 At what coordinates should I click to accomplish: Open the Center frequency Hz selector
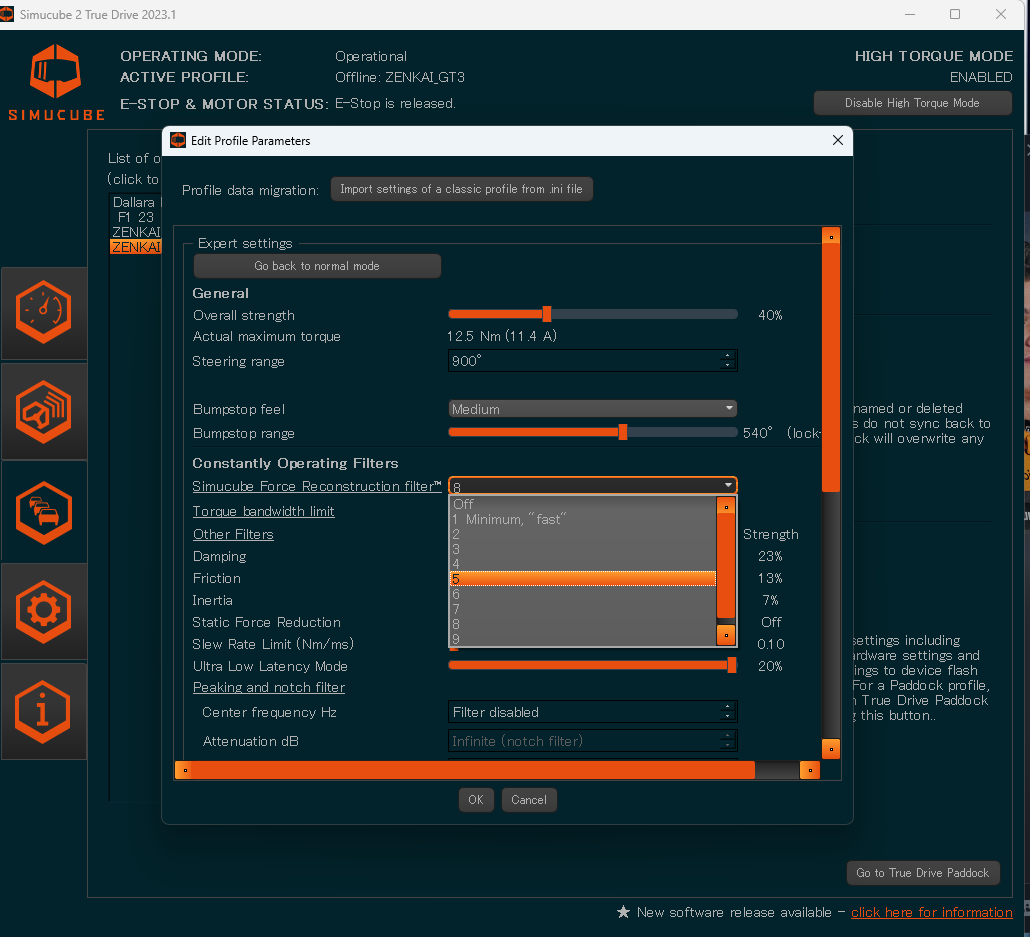click(x=592, y=712)
